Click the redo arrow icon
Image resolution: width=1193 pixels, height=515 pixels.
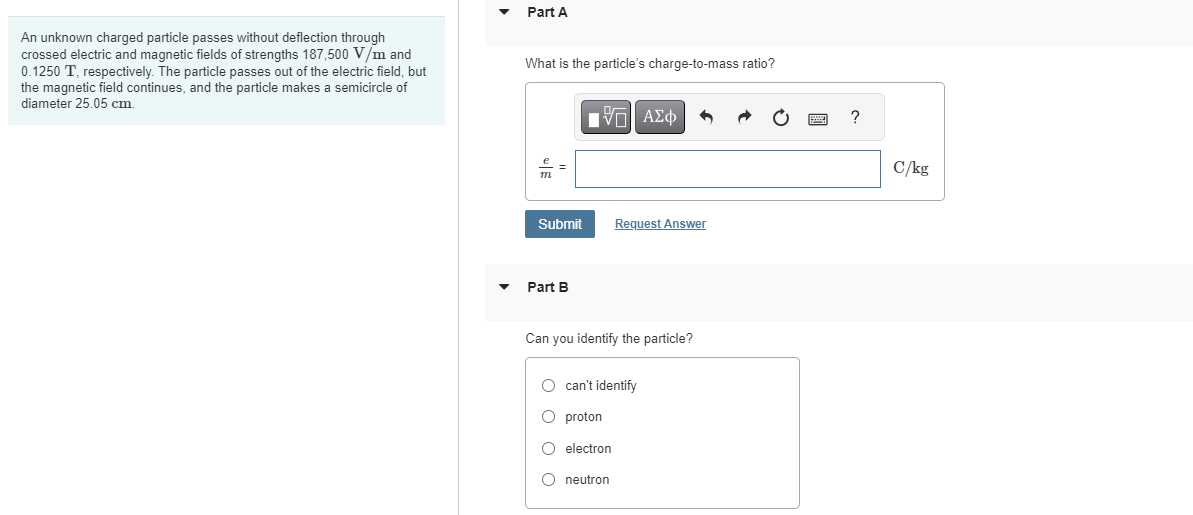743,119
